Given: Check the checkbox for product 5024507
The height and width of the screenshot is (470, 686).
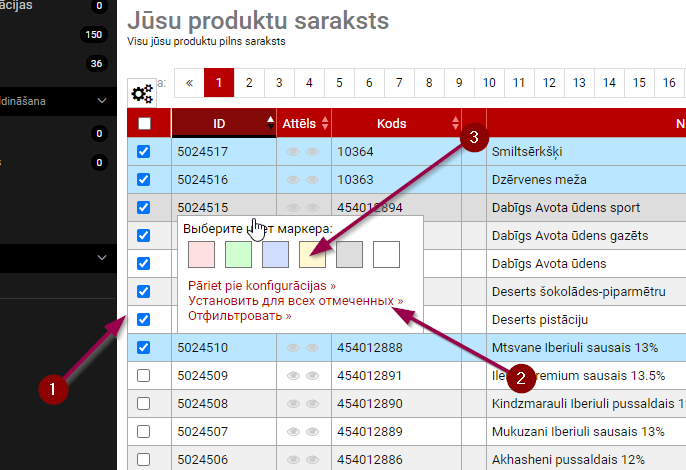Looking at the screenshot, I should coord(143,432).
